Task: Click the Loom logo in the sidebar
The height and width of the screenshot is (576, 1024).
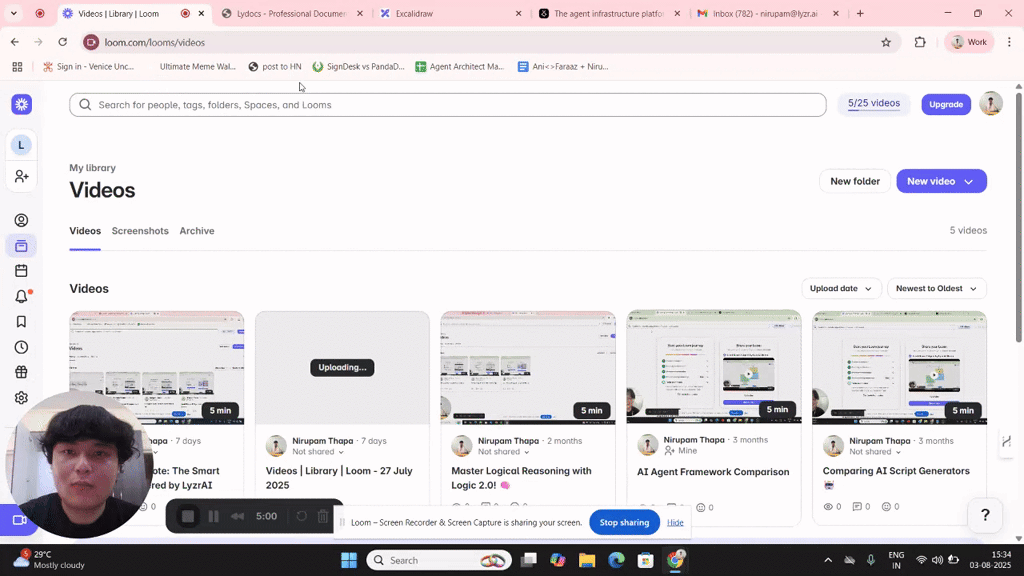Action: tap(22, 104)
